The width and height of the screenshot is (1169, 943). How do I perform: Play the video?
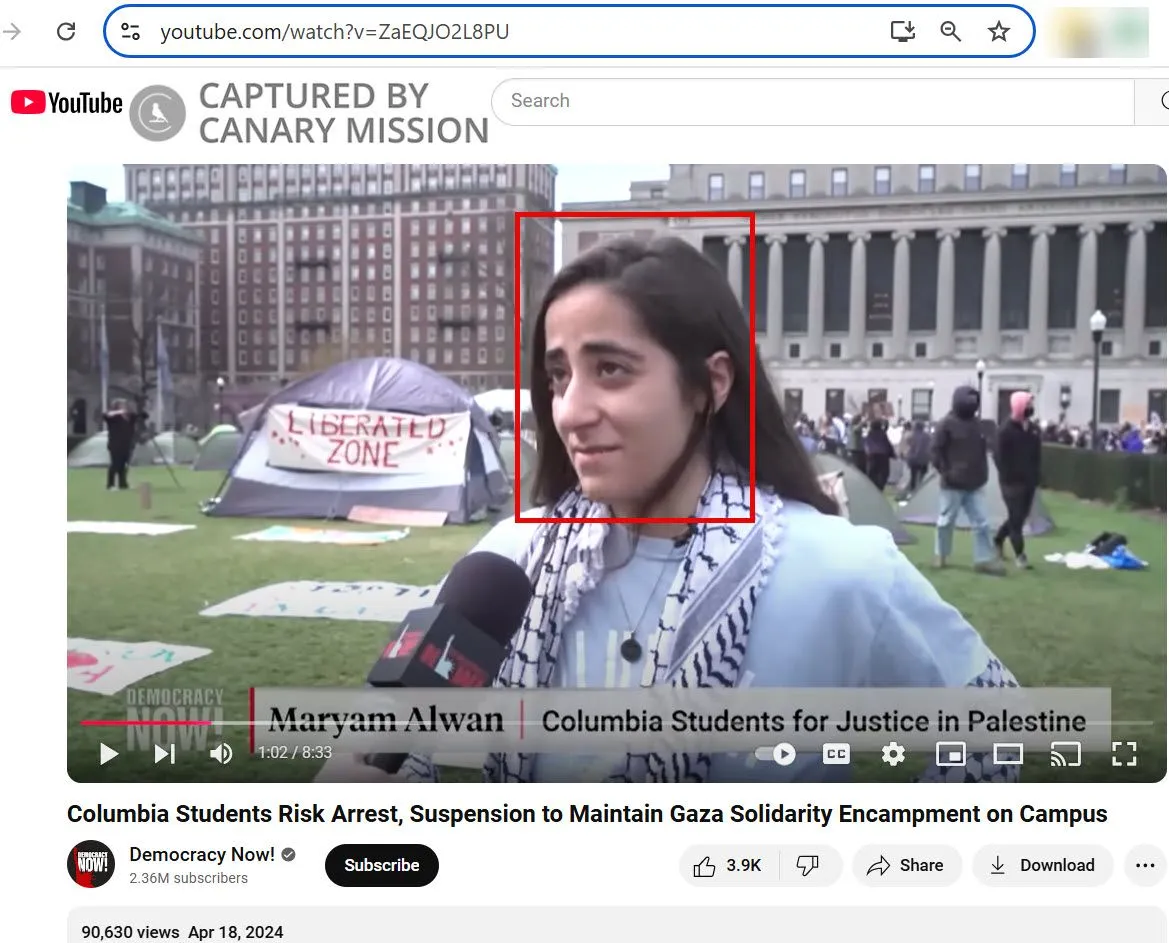(109, 754)
